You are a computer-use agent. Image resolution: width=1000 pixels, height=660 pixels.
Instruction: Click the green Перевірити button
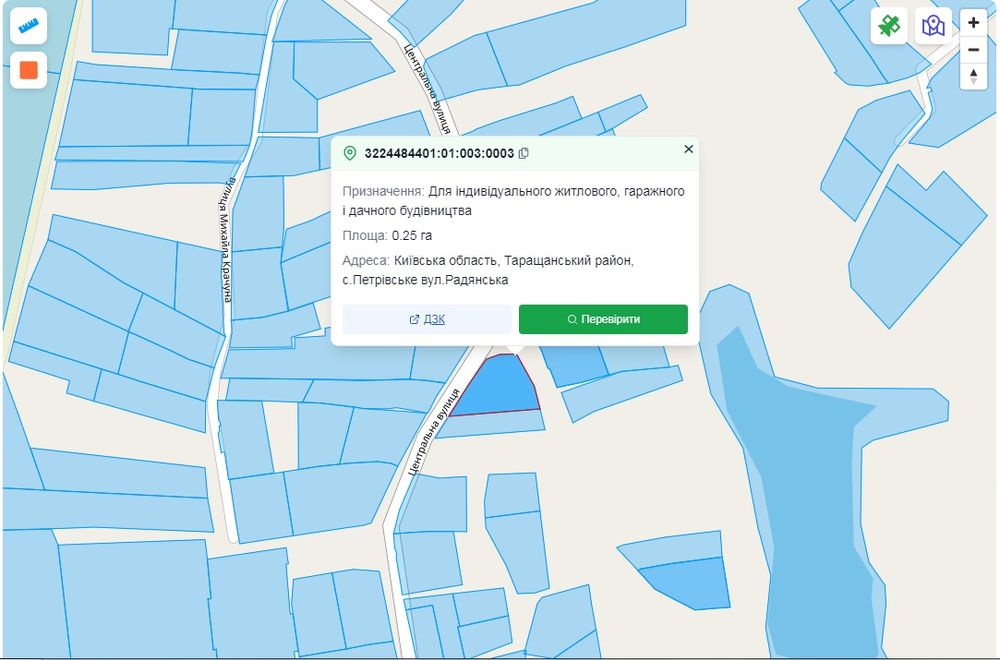click(603, 319)
